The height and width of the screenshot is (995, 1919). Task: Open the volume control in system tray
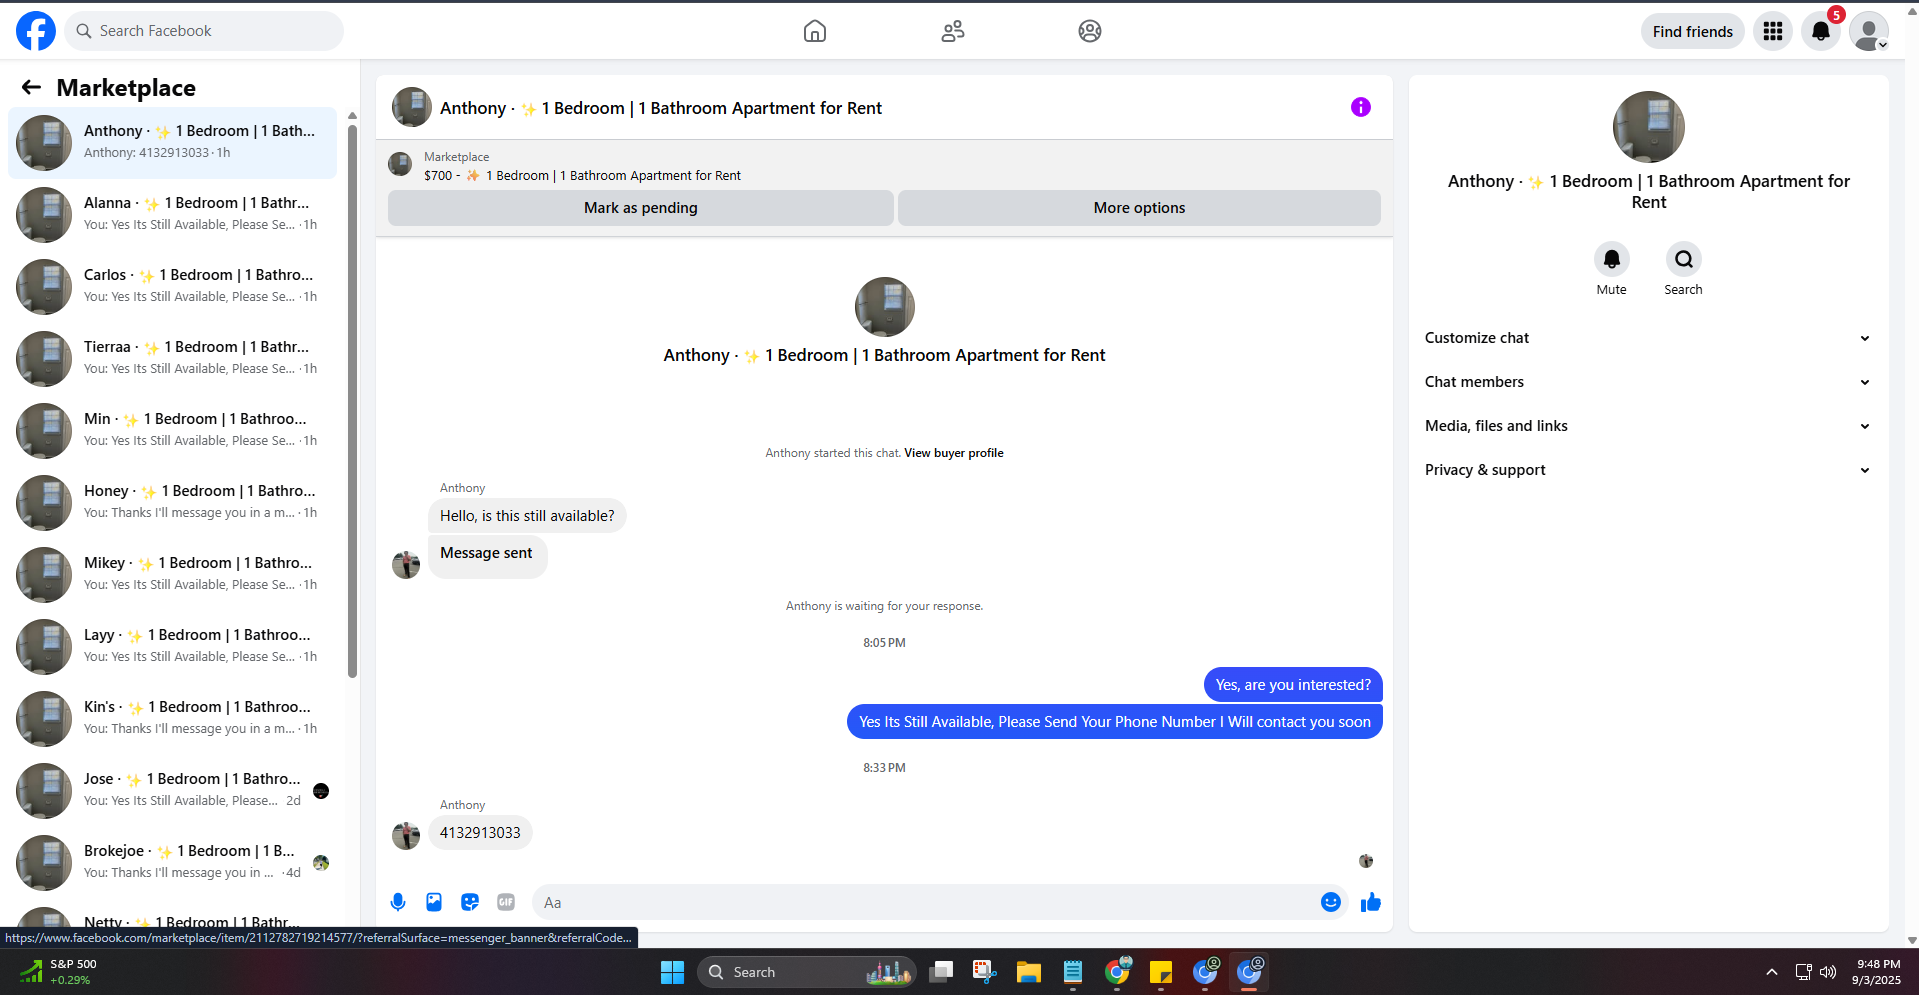point(1828,972)
